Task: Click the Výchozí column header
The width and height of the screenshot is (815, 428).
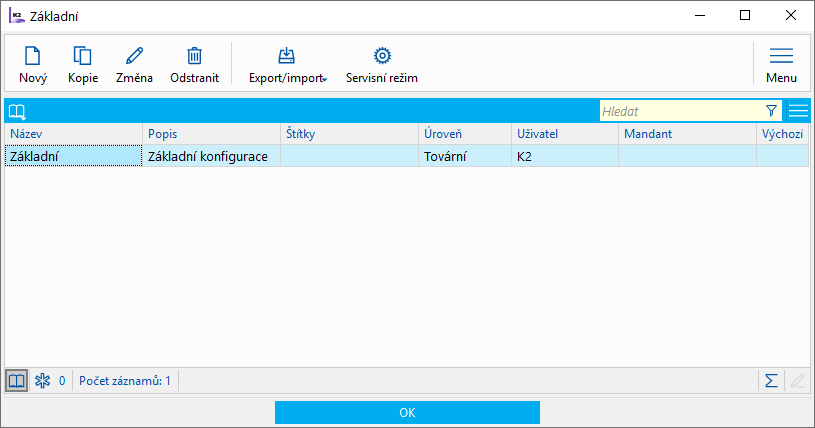Action: (x=783, y=134)
